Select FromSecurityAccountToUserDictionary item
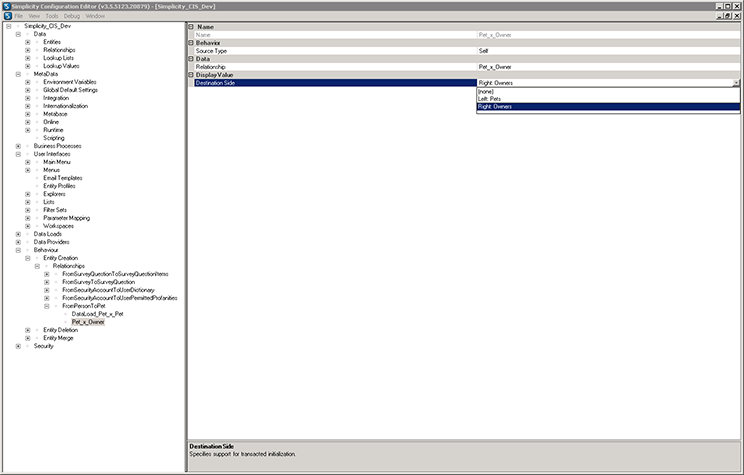The image size is (744, 475). 108,290
